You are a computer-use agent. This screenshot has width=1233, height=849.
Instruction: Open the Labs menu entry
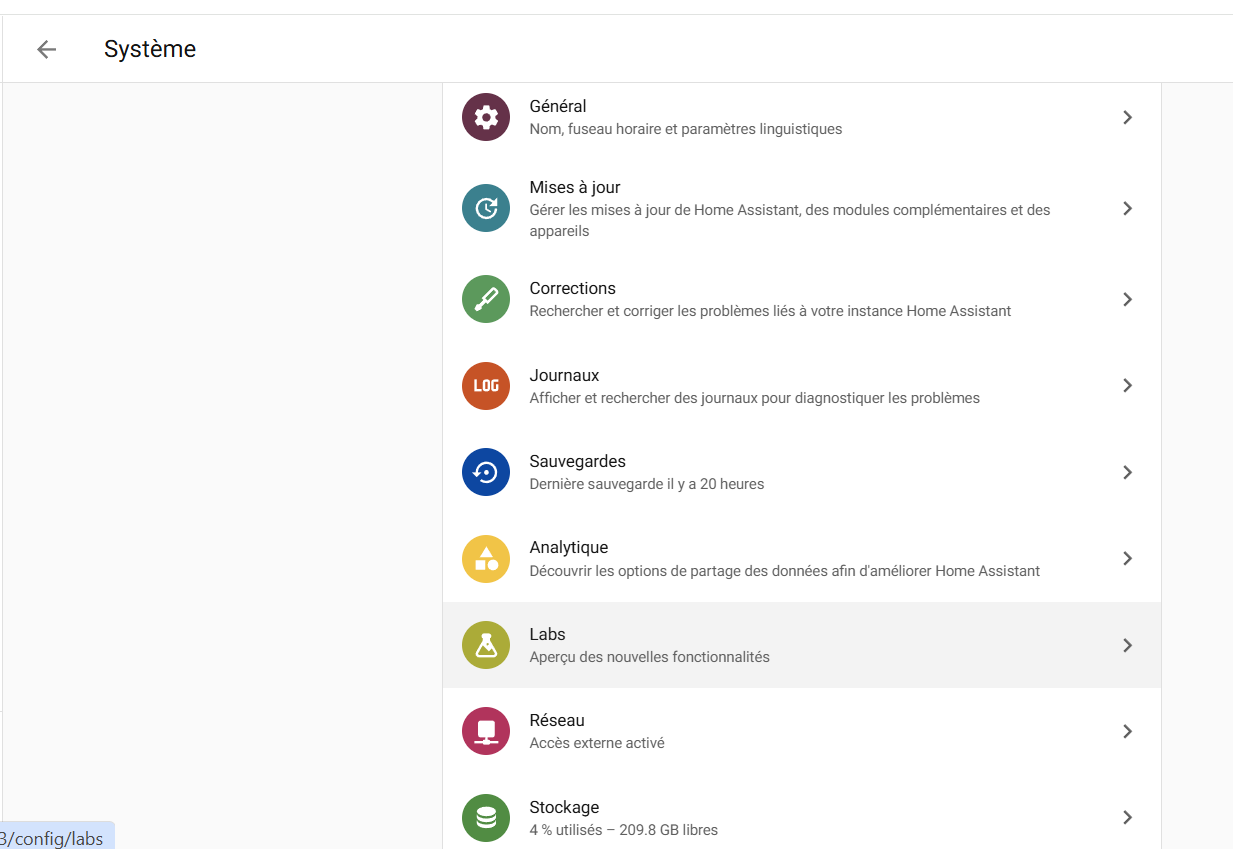(547, 634)
